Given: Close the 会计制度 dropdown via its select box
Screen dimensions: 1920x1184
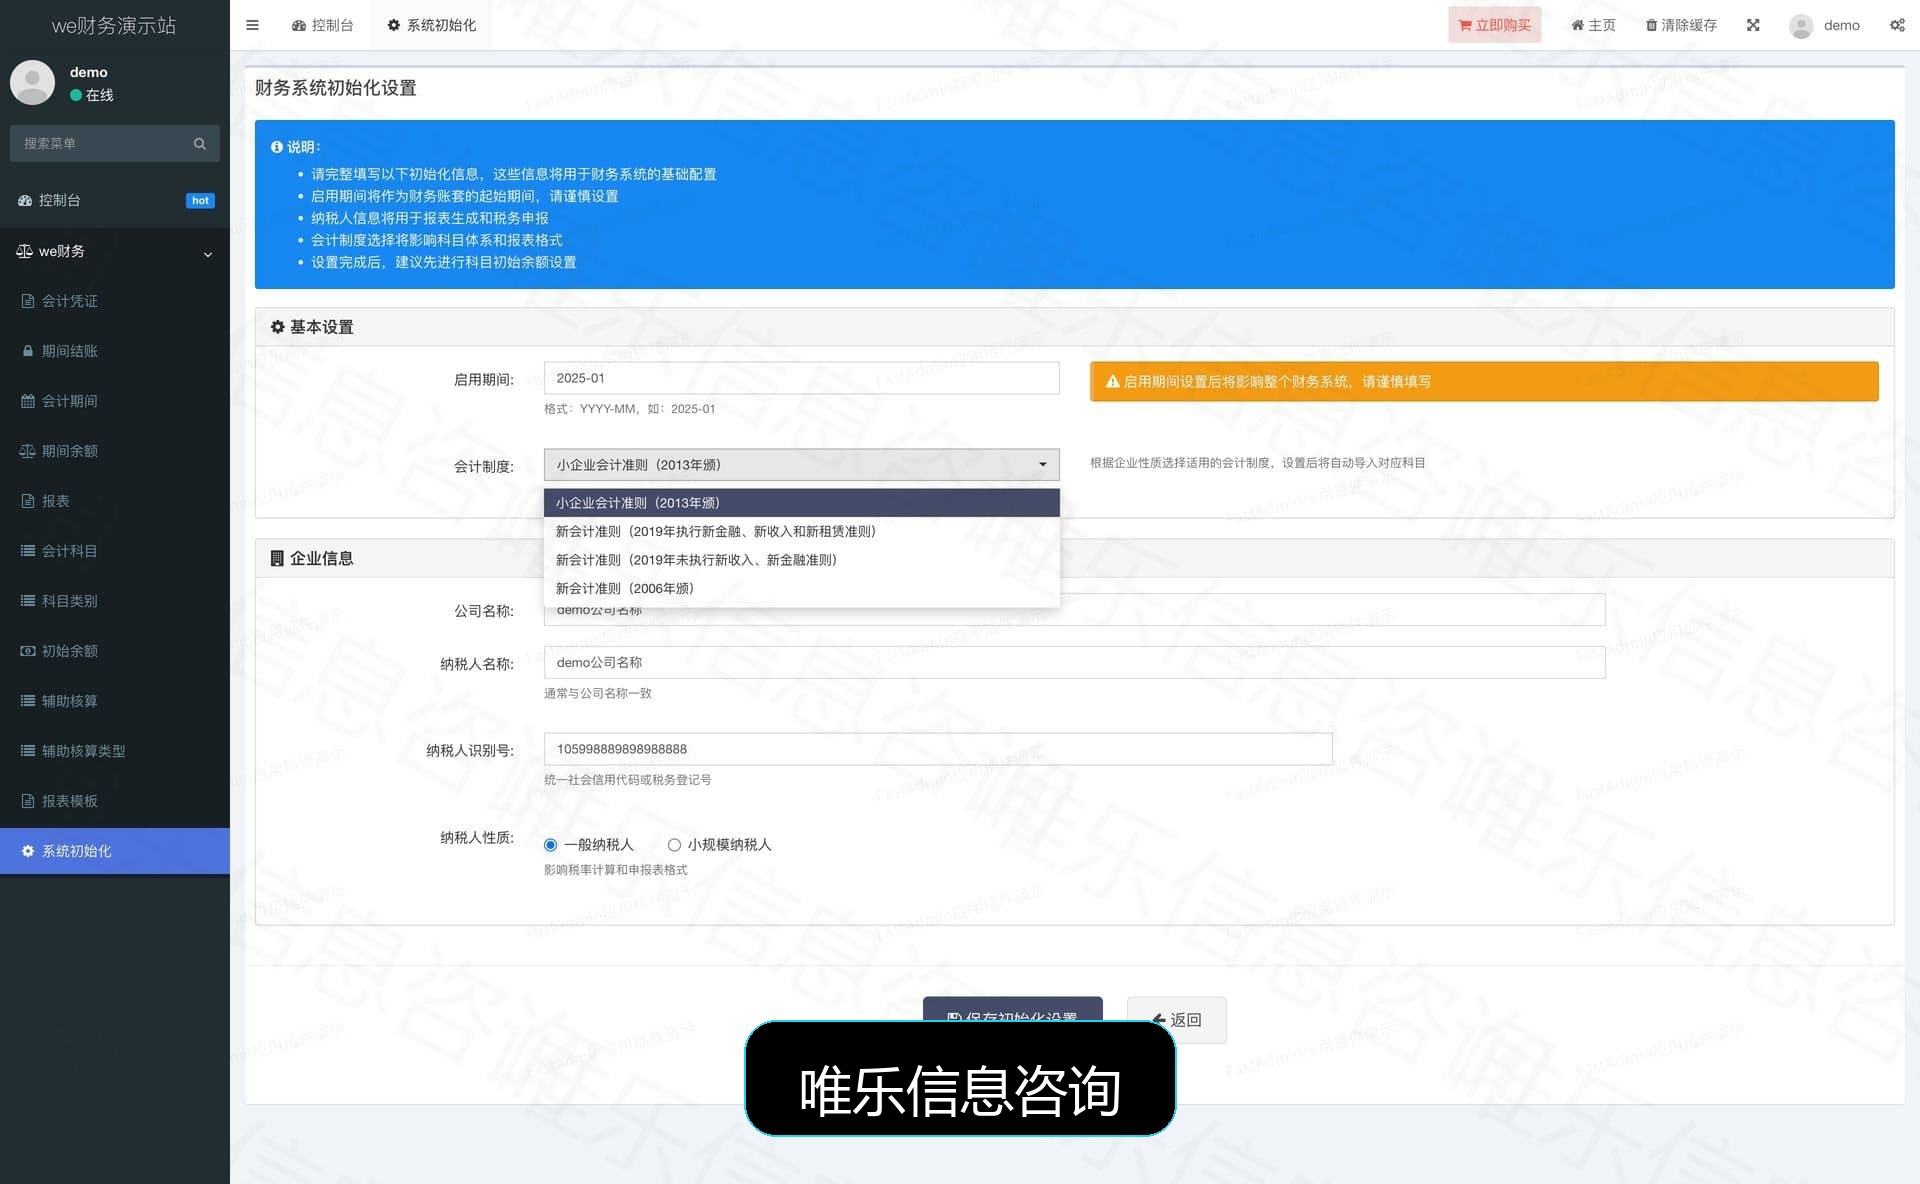Looking at the screenshot, I should [801, 465].
